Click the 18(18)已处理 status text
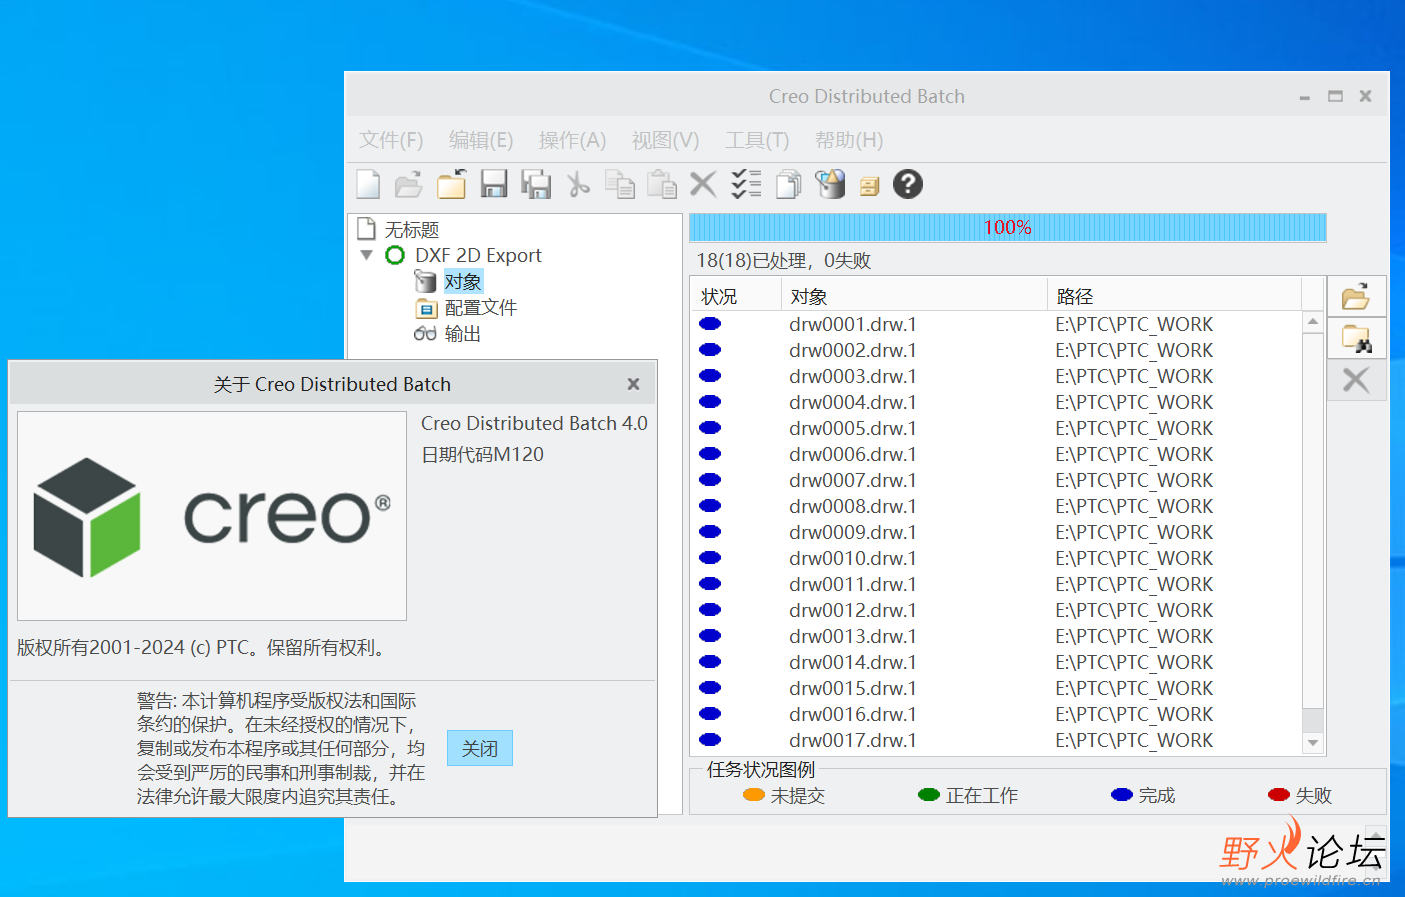 point(783,261)
